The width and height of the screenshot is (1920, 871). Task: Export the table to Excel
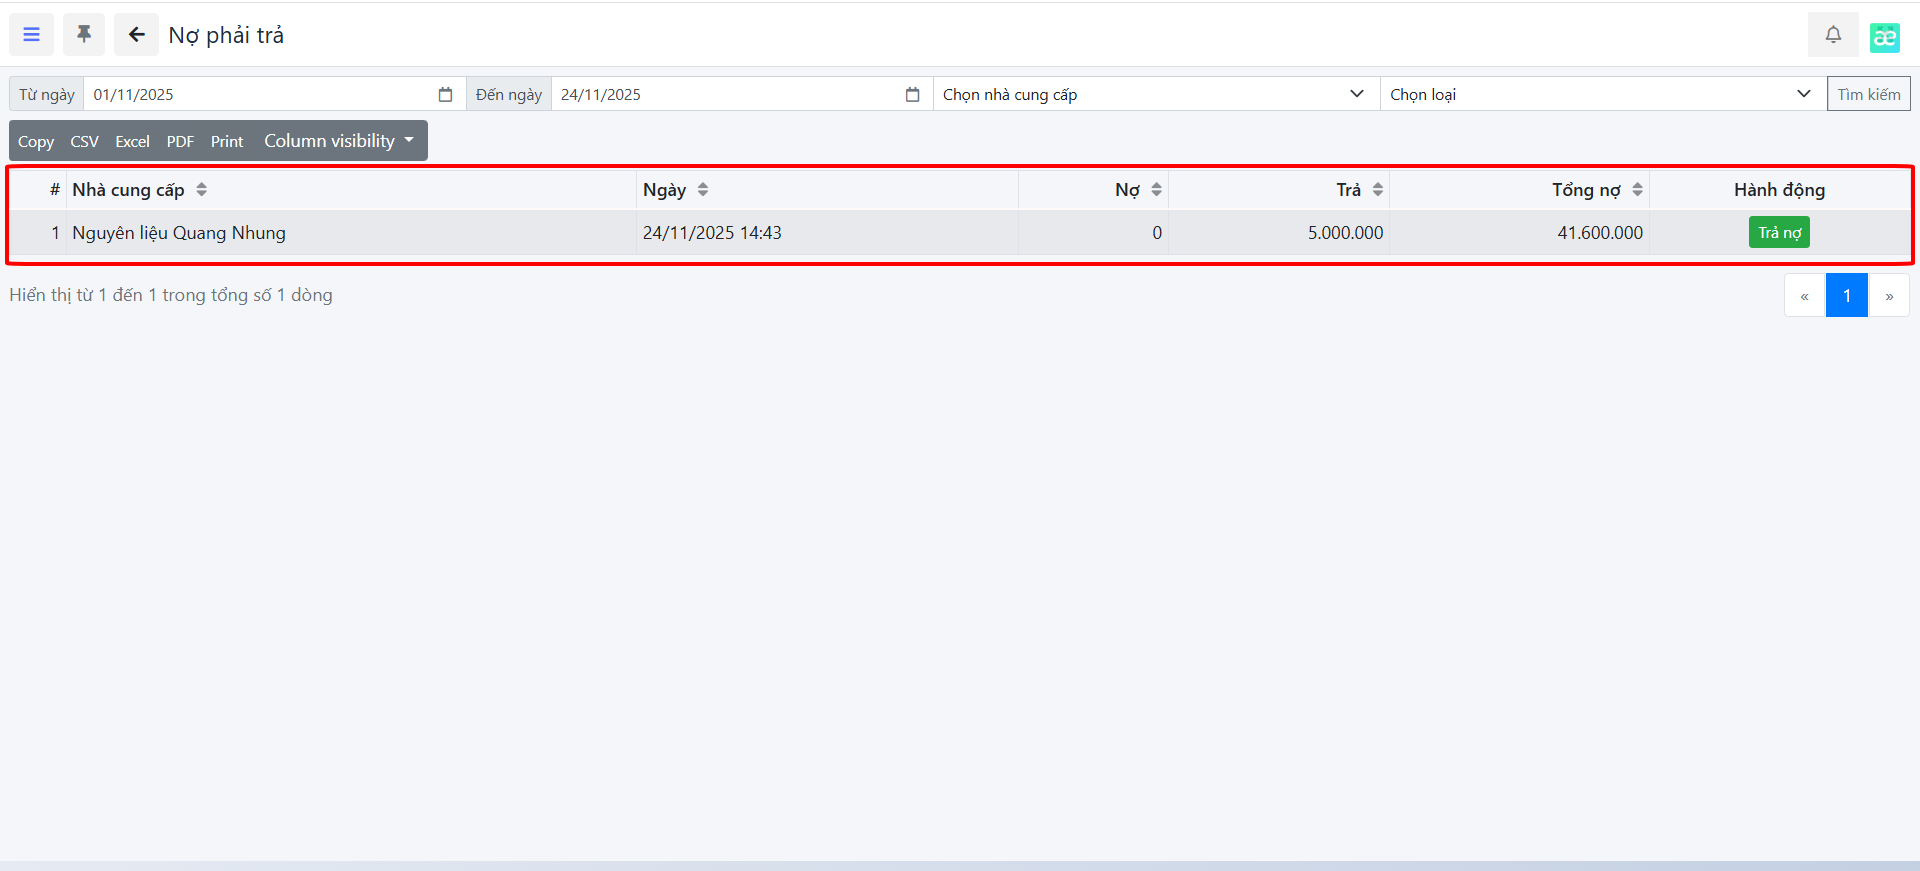(x=132, y=142)
